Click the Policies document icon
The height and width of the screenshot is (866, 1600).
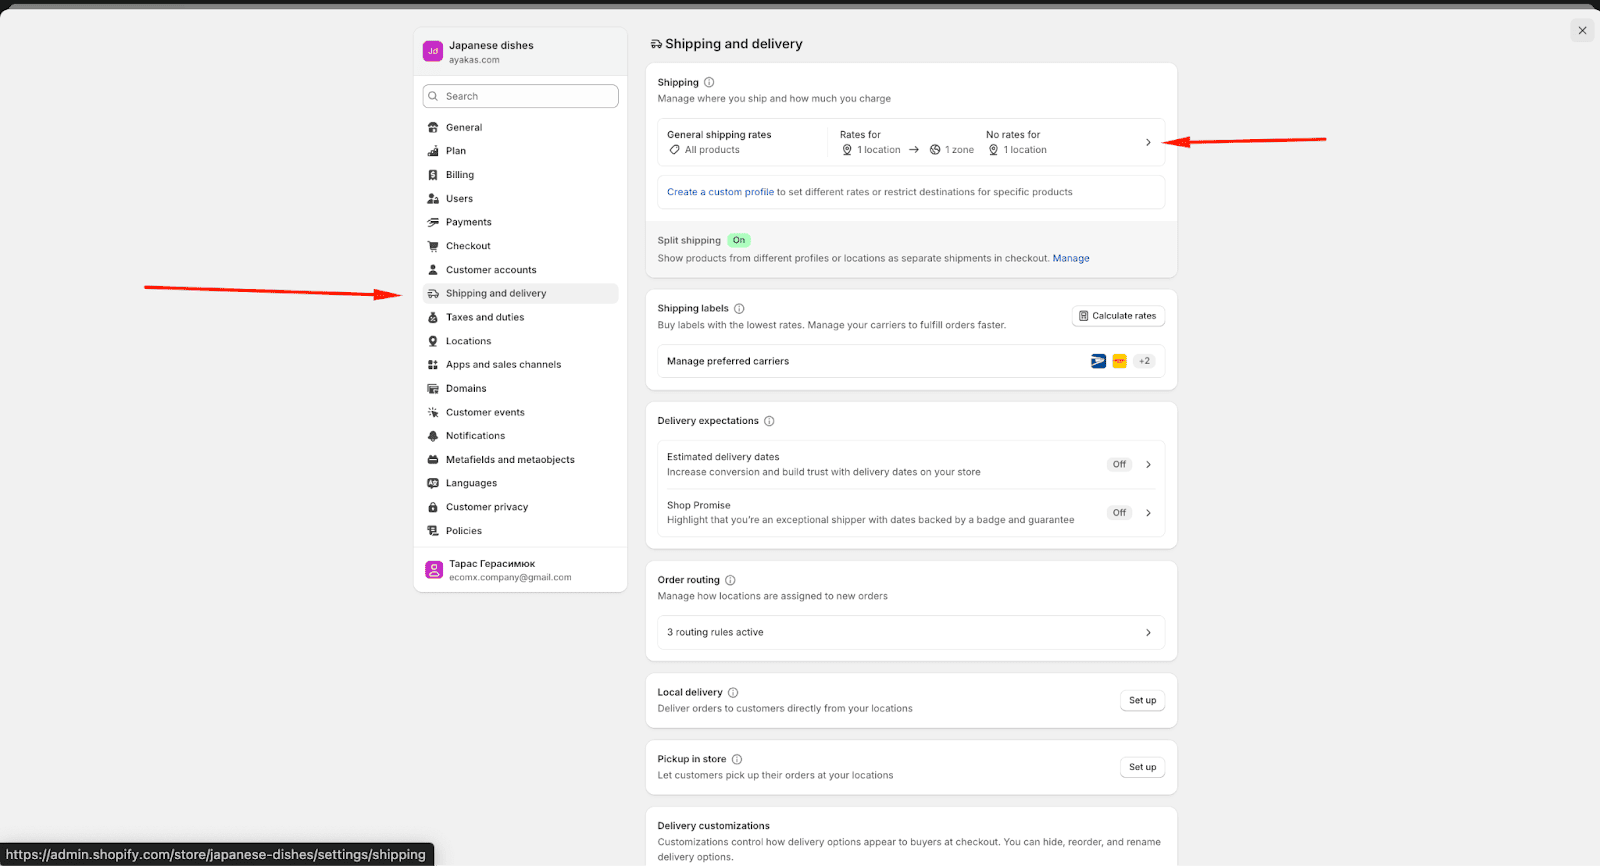pos(433,531)
